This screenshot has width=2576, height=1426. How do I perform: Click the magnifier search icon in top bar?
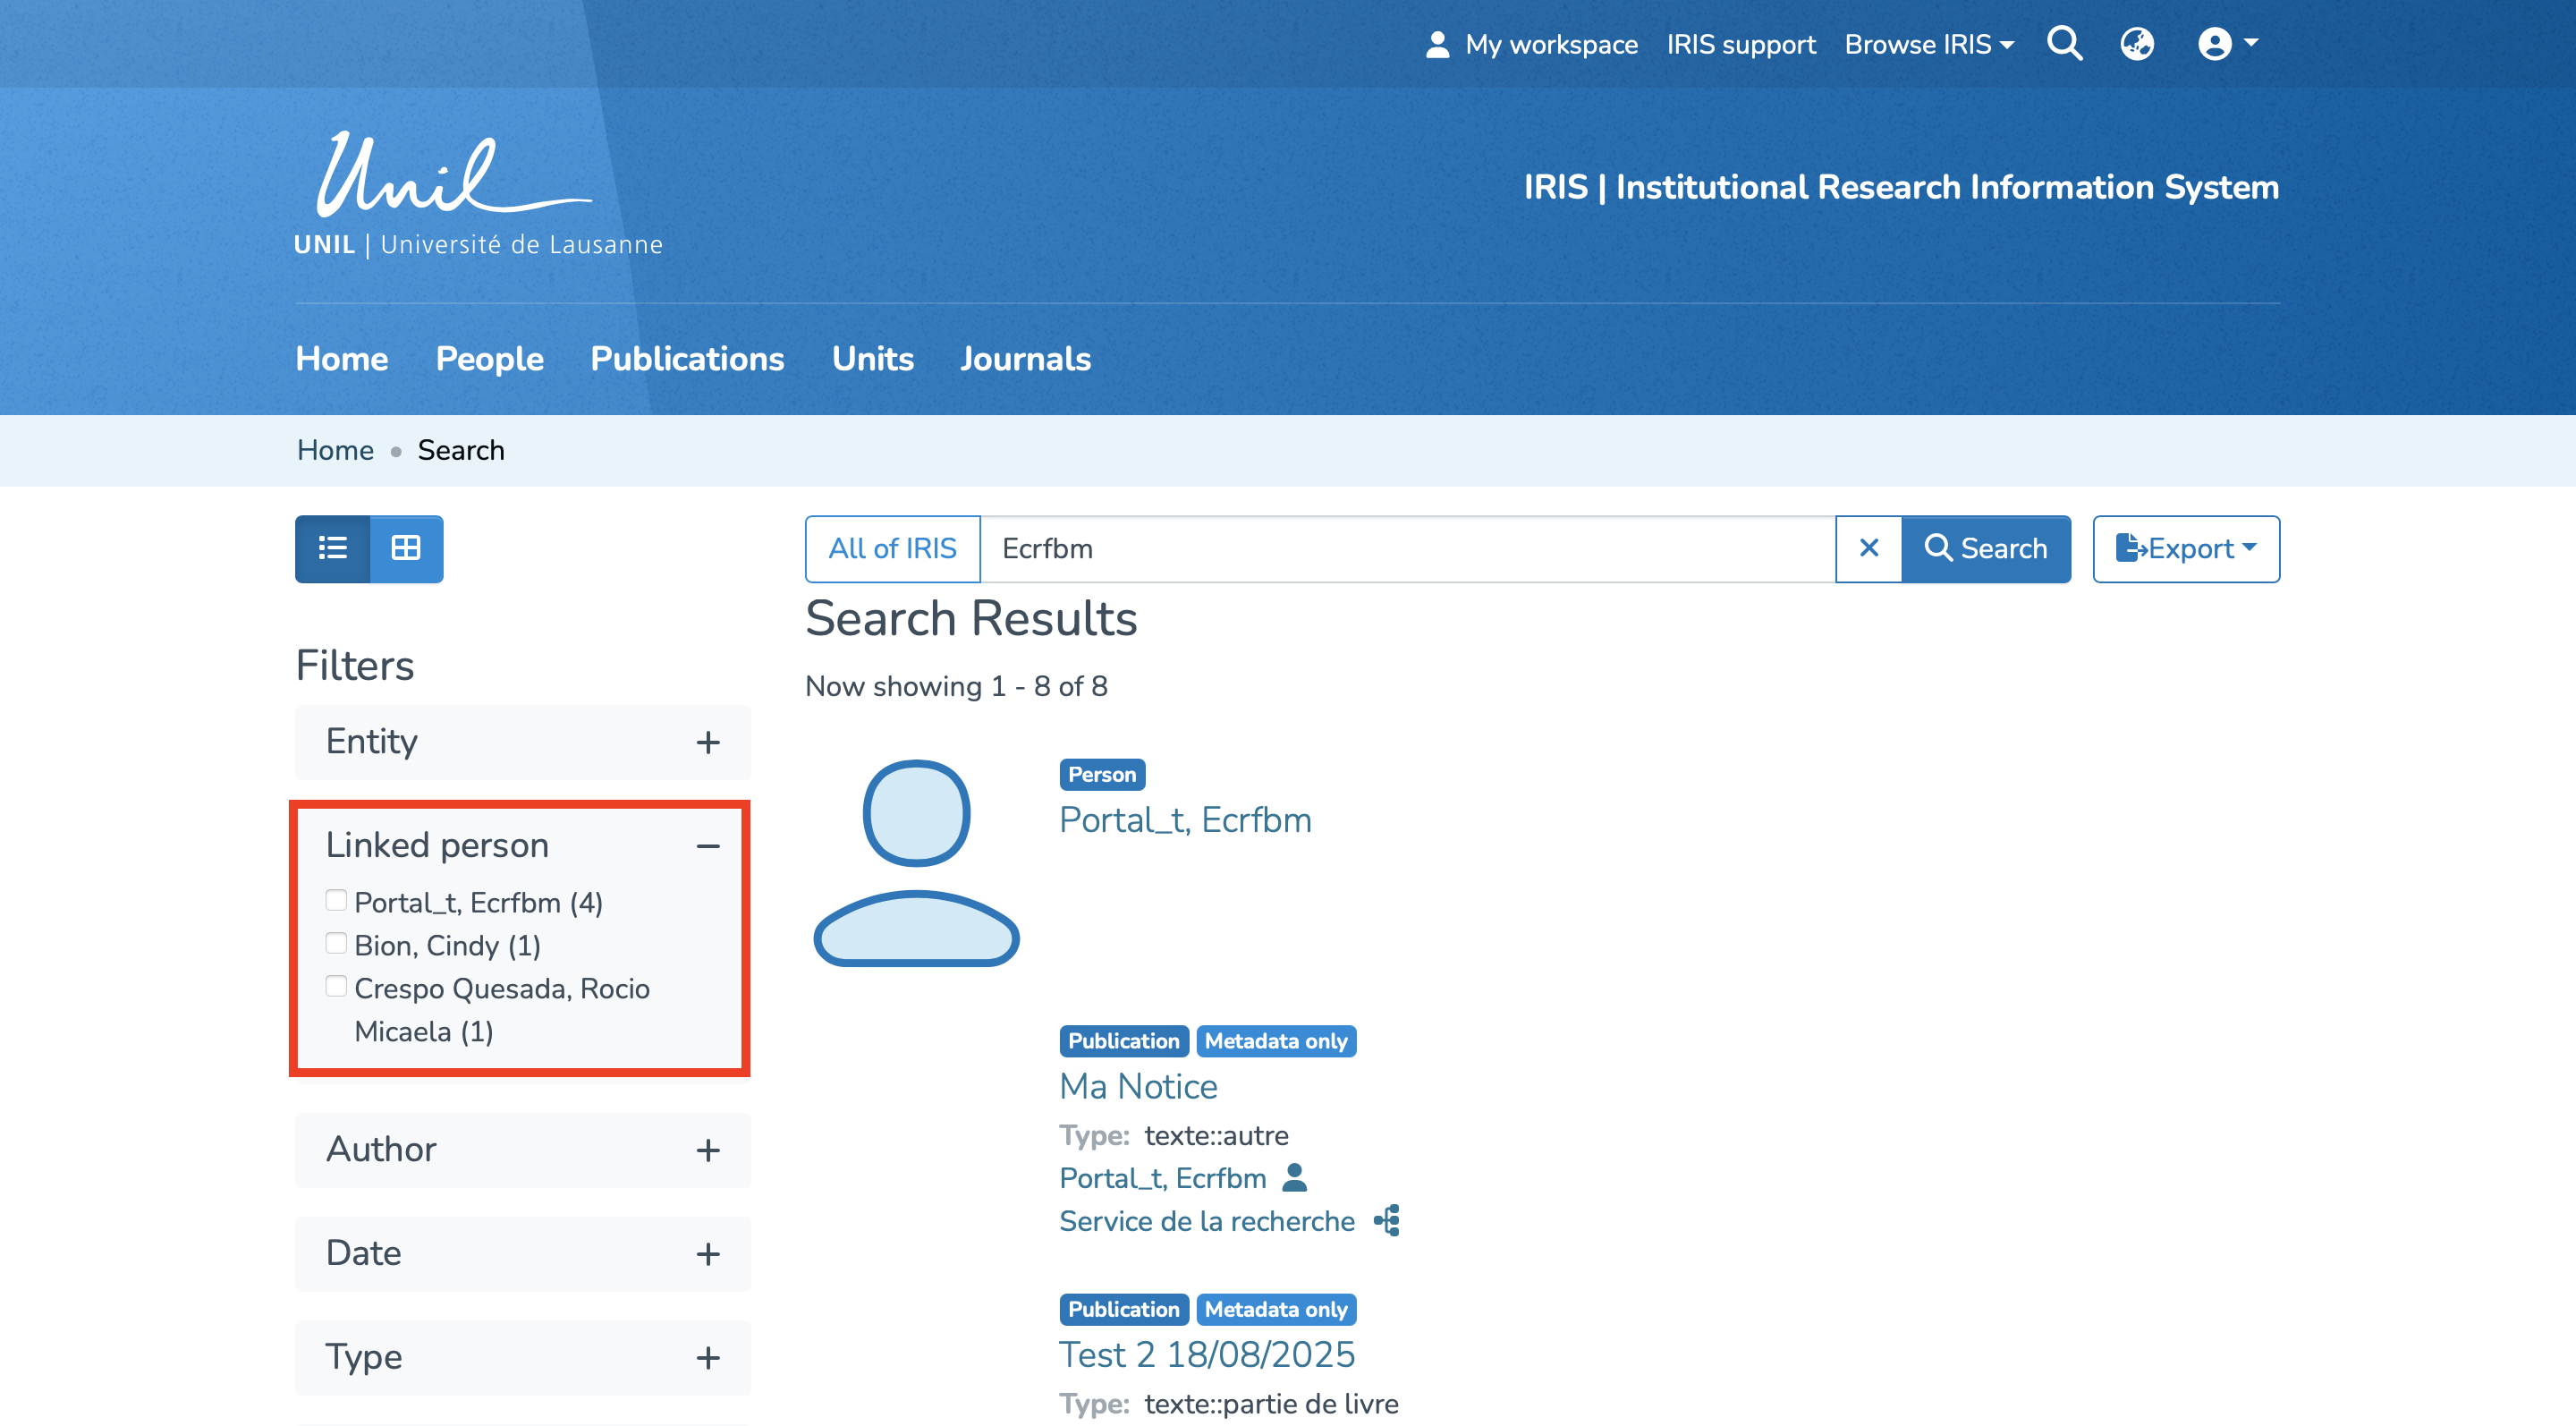coord(2064,44)
